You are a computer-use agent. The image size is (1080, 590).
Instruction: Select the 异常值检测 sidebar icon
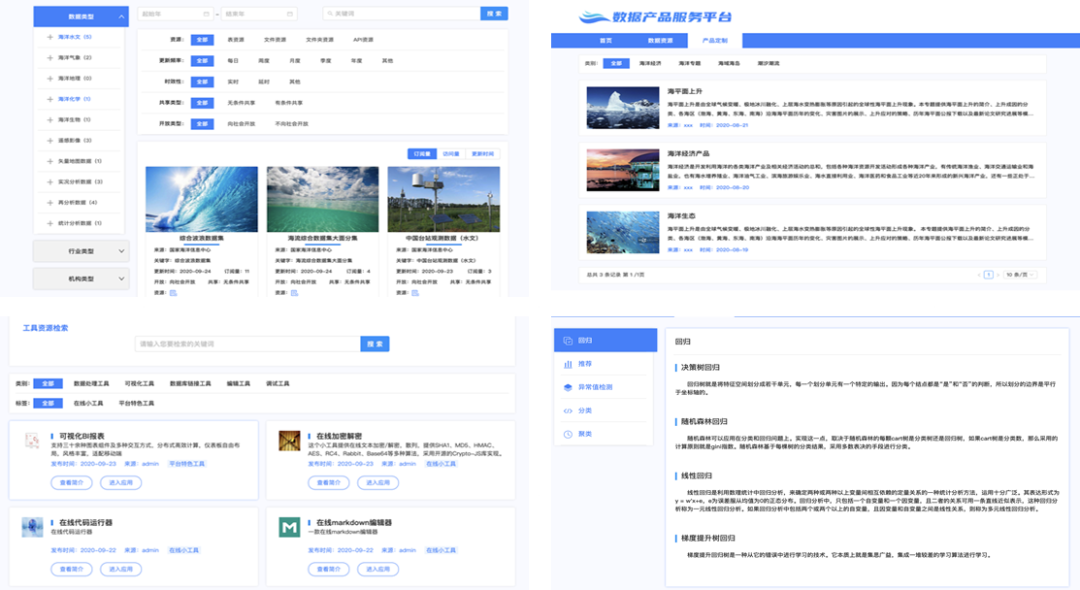[568, 387]
